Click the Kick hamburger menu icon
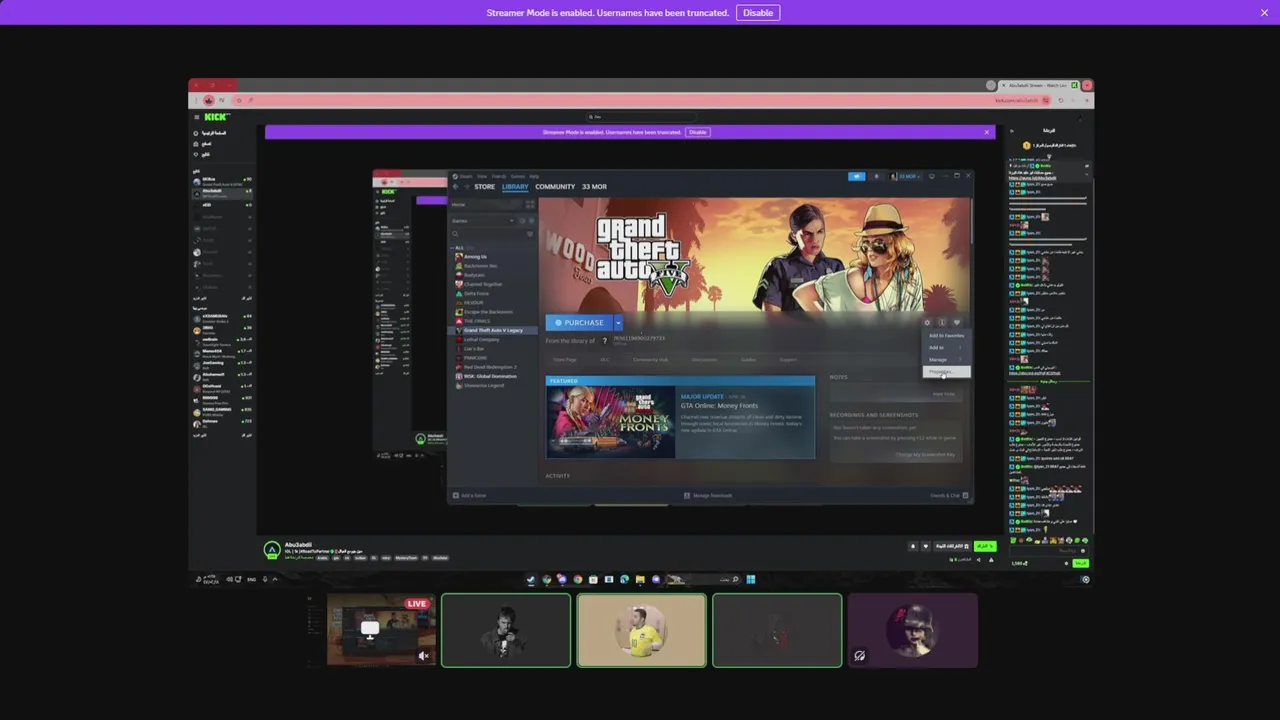 (196, 117)
